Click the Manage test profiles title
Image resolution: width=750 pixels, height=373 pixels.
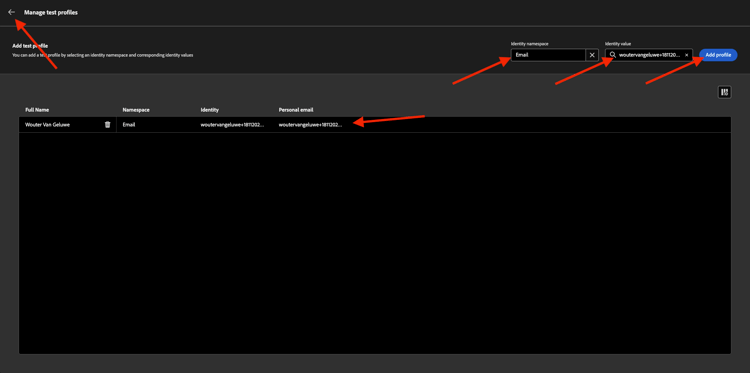point(51,12)
